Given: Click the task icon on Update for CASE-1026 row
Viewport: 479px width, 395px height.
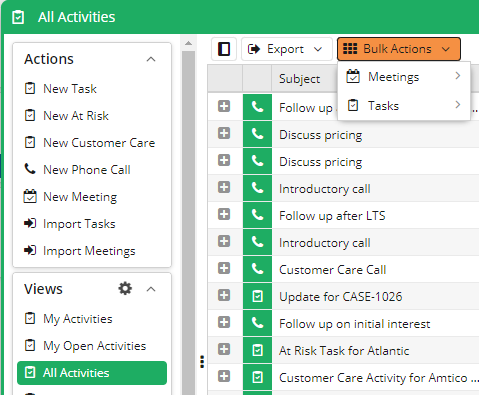Looking at the screenshot, I should tap(257, 296).
